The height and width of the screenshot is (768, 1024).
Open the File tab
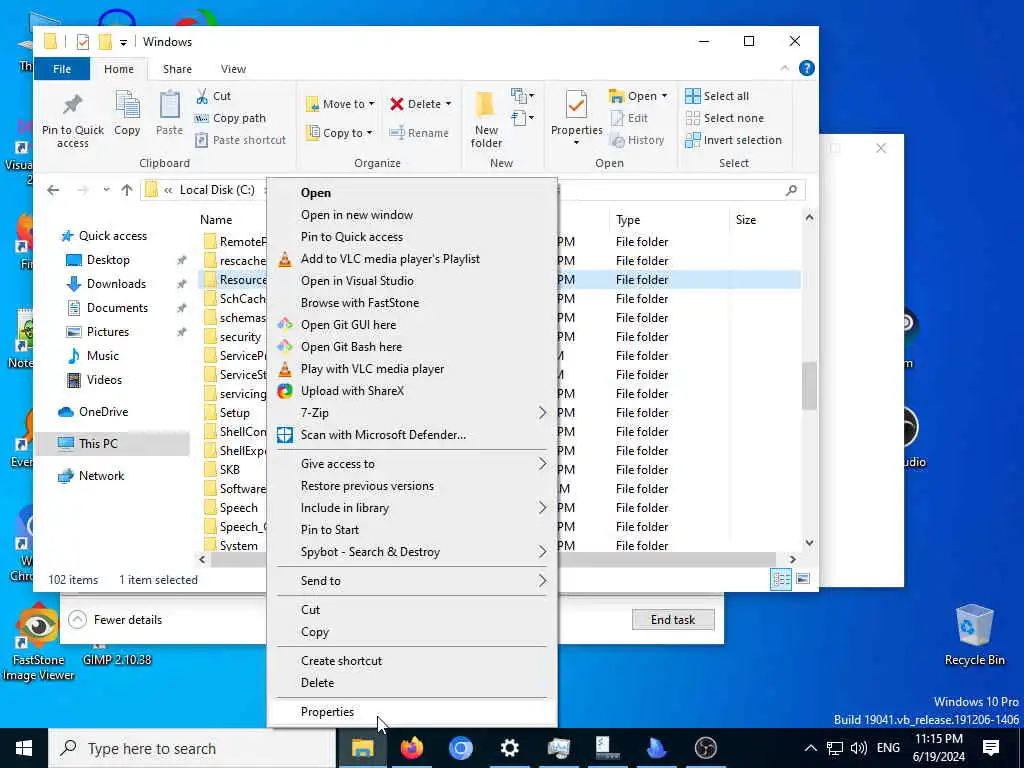(x=62, y=69)
